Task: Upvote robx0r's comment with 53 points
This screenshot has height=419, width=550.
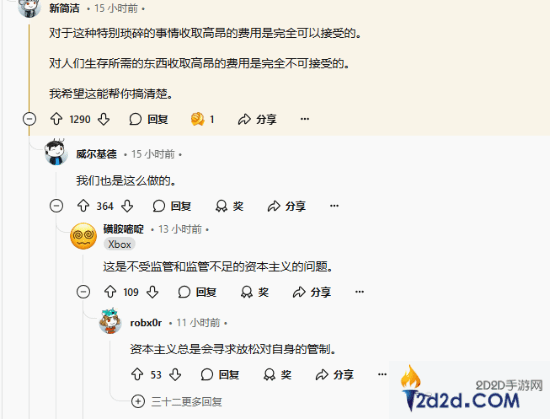Action: pyautogui.click(x=137, y=374)
